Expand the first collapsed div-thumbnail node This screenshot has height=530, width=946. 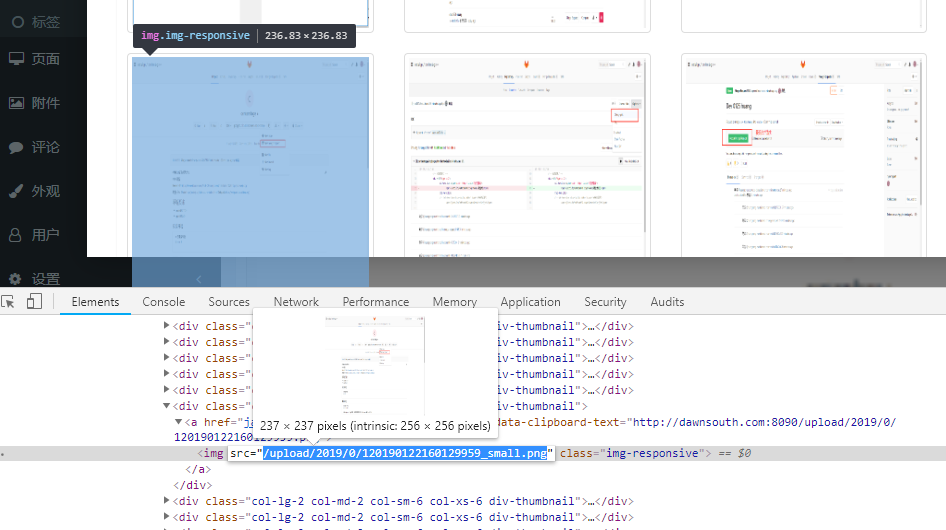click(167, 325)
